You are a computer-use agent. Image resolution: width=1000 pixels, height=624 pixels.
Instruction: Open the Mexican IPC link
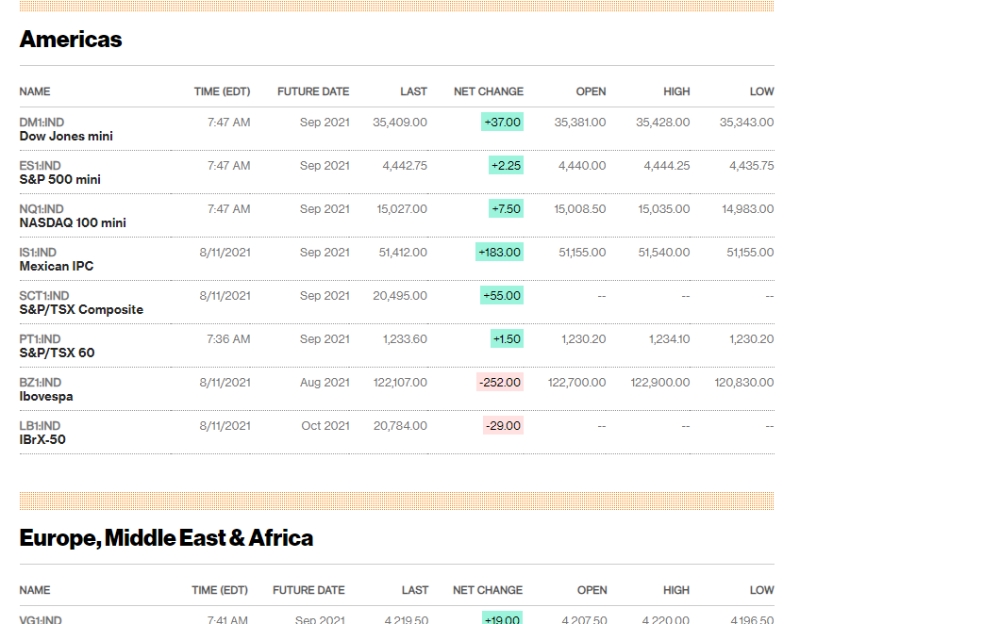56,266
